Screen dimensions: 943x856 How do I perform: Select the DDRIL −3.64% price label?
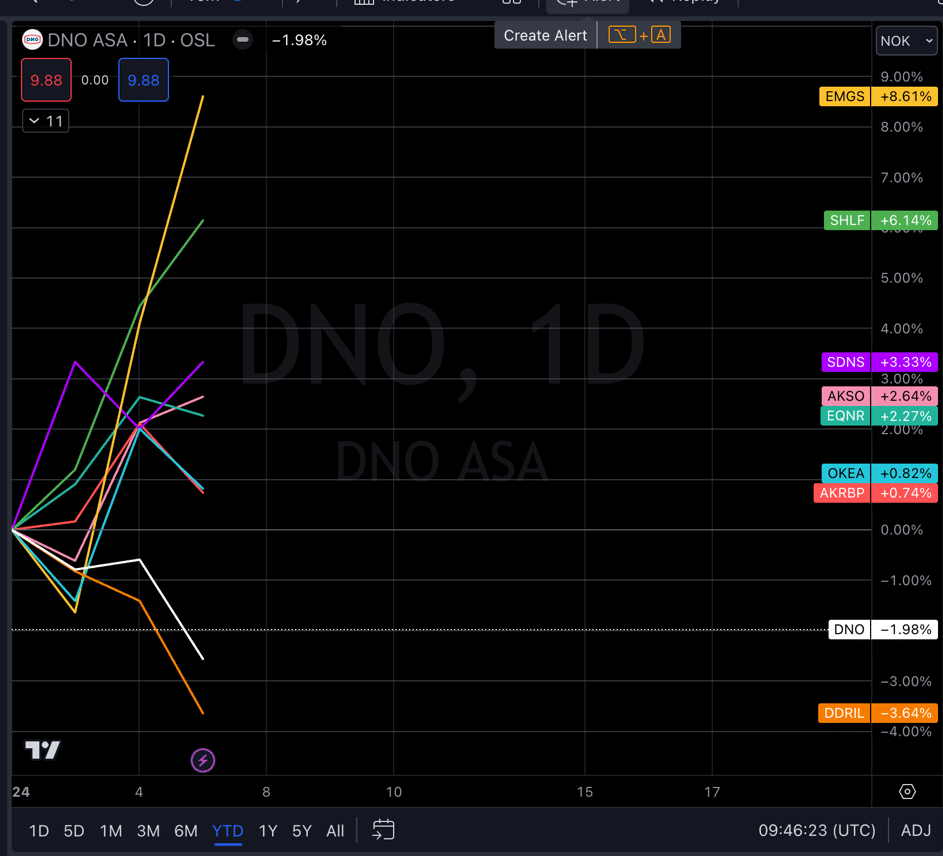877,713
